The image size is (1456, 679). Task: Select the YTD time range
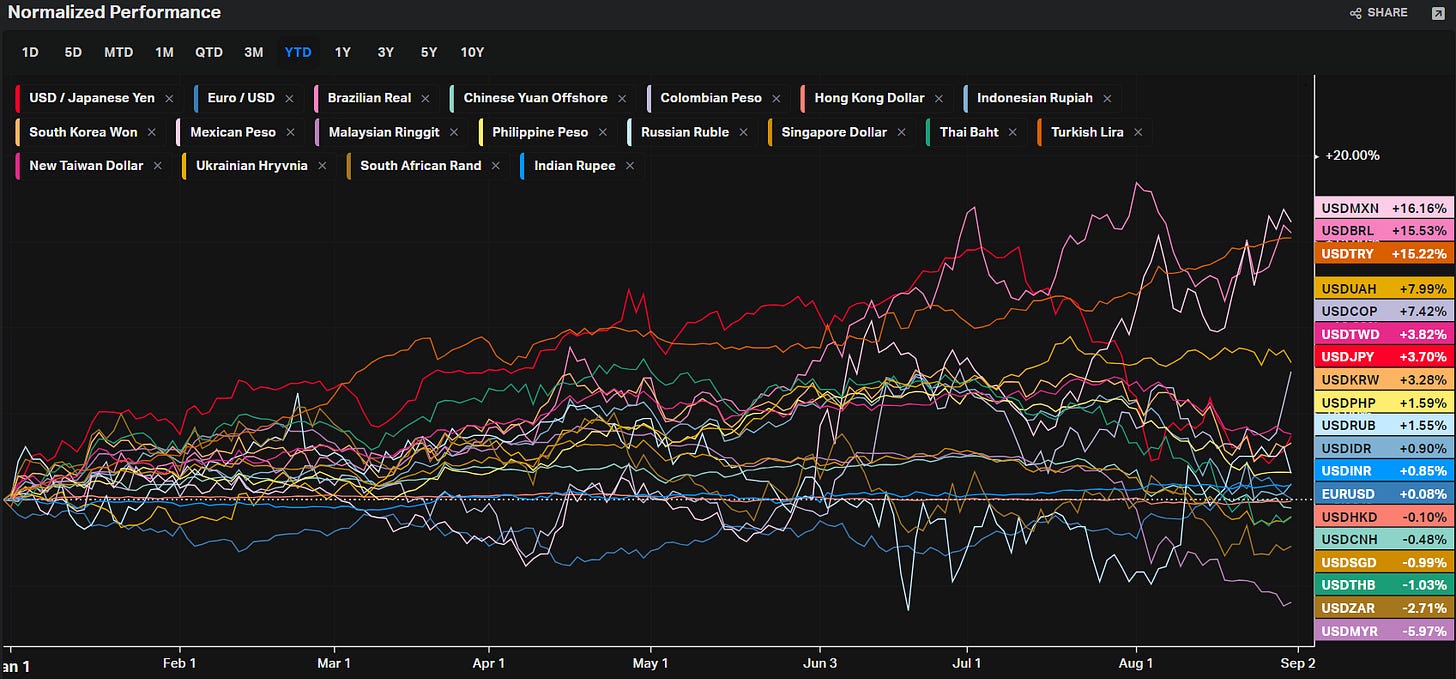(298, 52)
